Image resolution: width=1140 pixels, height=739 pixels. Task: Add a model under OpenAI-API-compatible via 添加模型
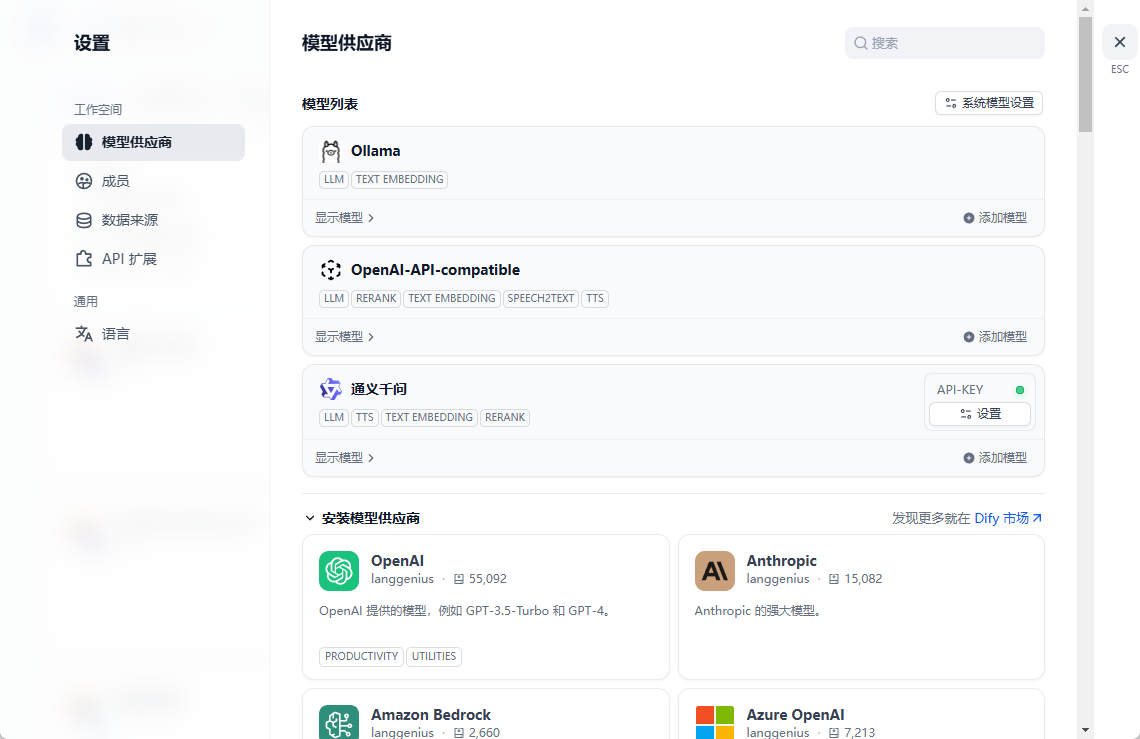995,336
